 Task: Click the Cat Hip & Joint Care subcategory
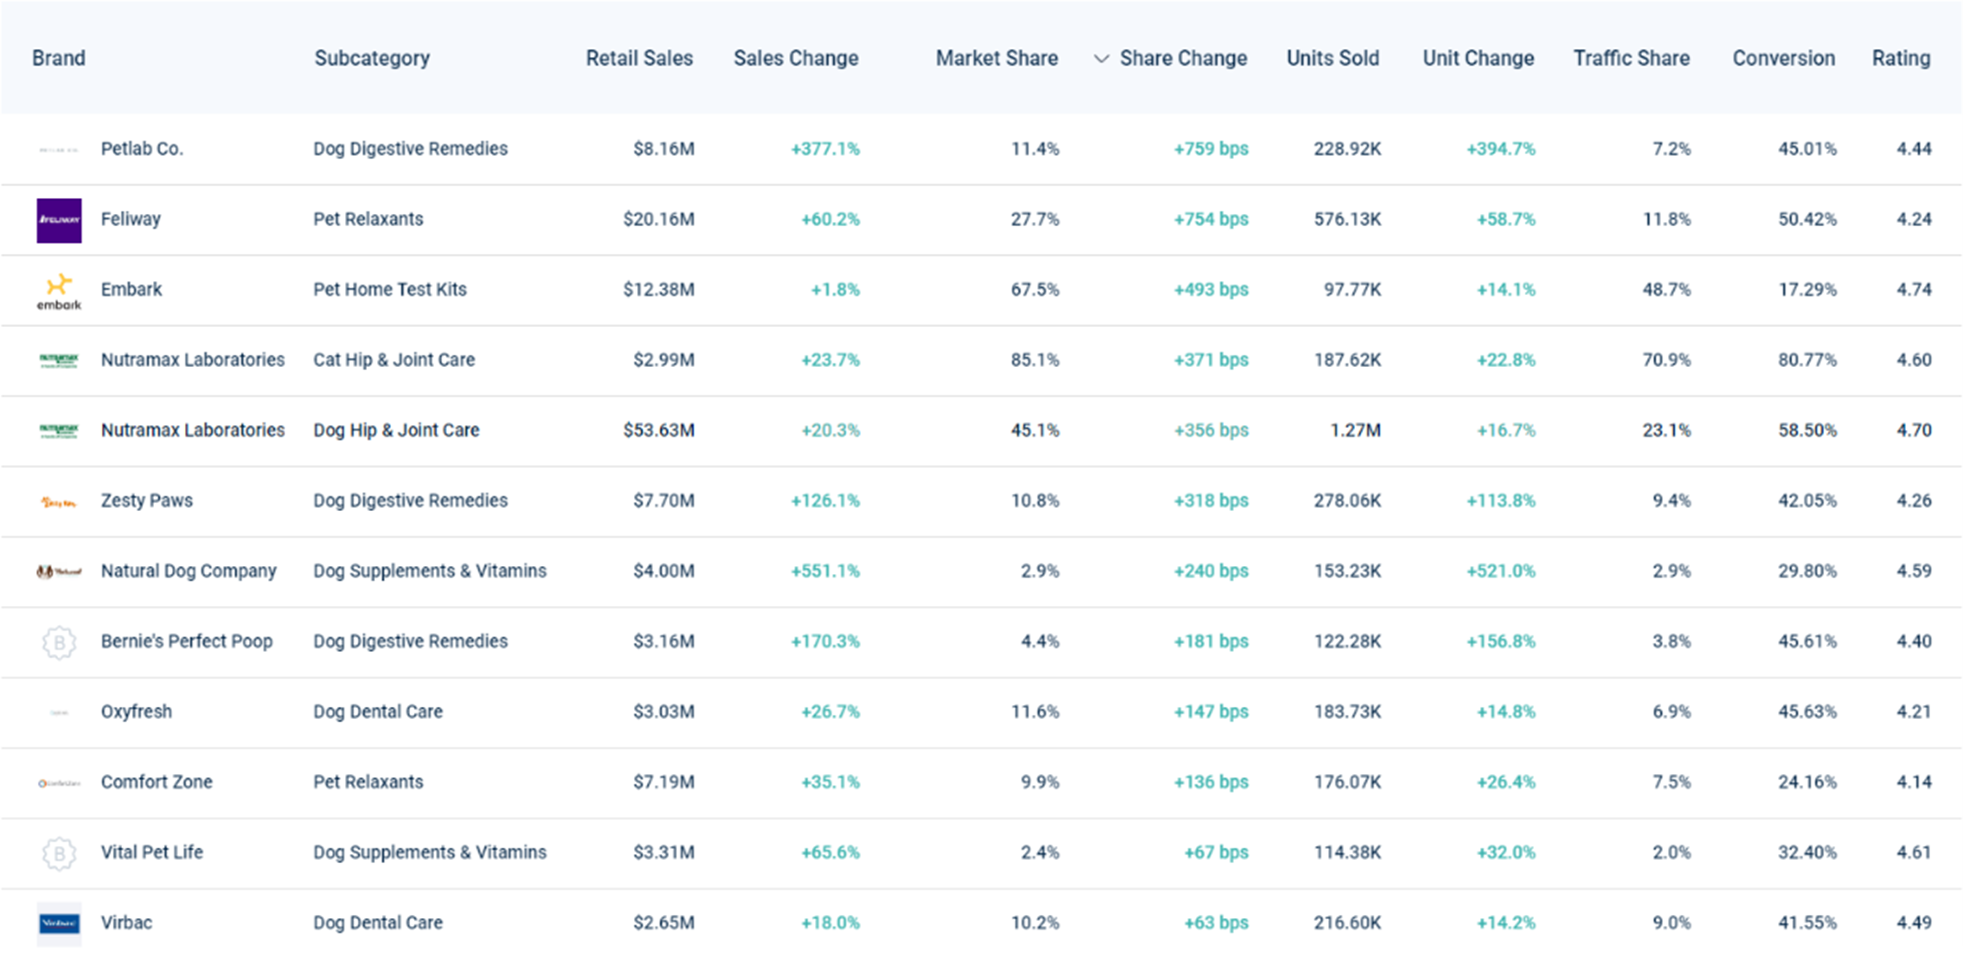click(x=394, y=360)
